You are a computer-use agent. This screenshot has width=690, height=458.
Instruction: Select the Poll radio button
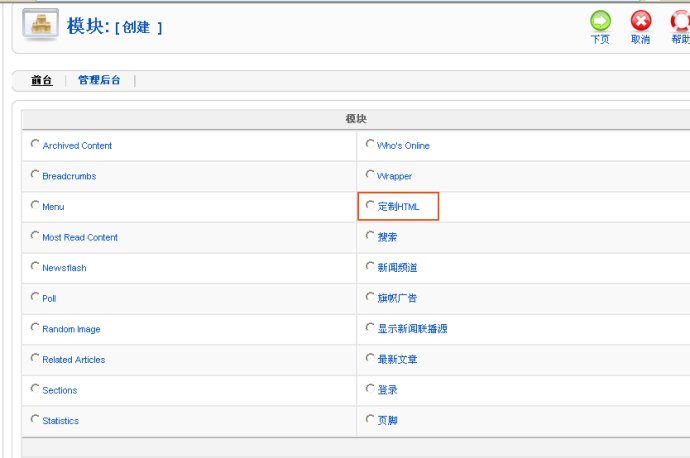pos(35,297)
